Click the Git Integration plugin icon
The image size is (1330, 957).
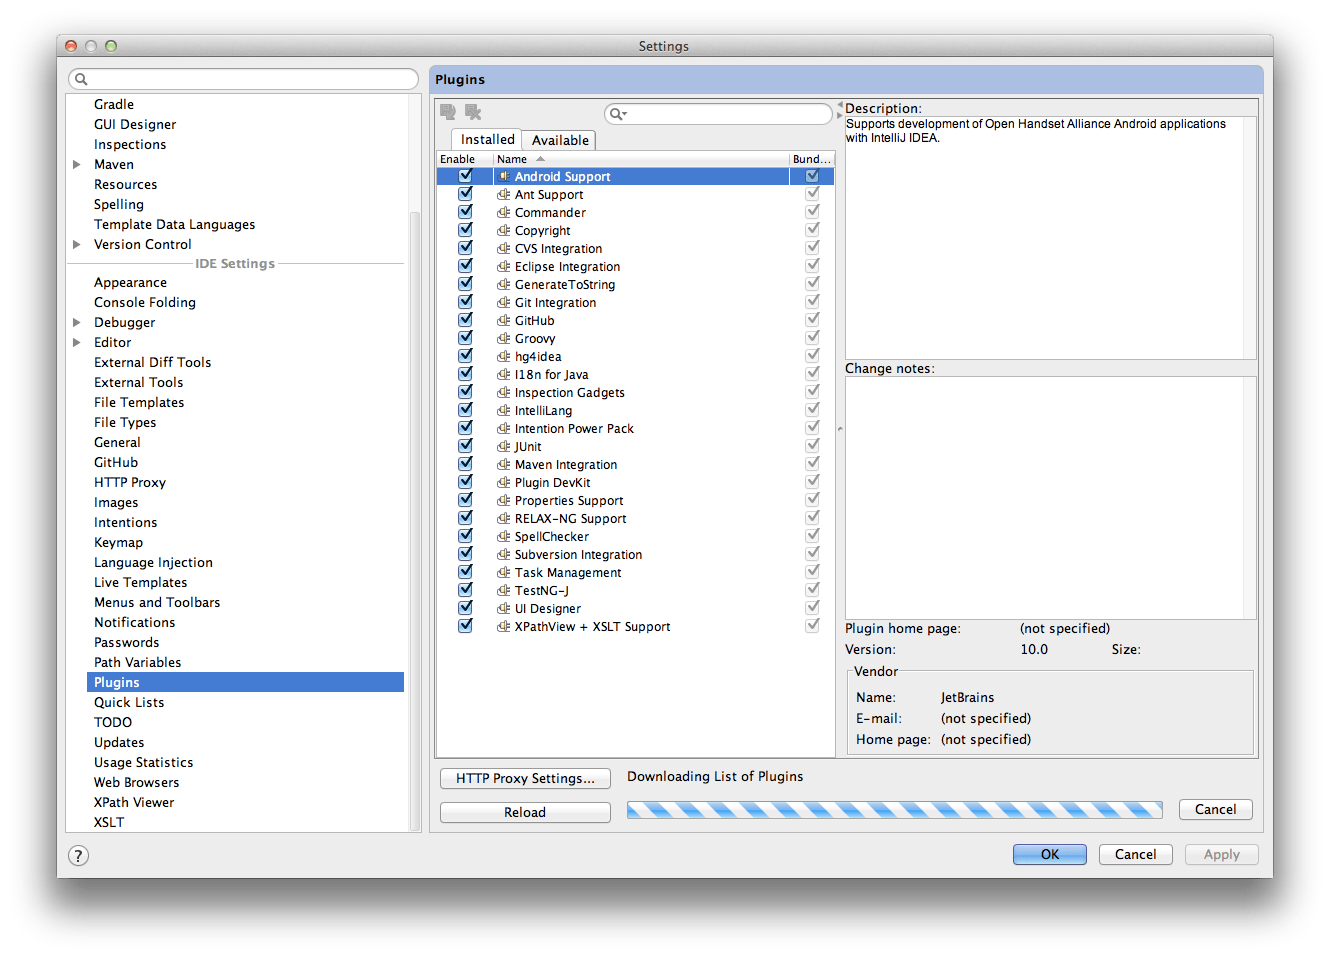coord(504,302)
